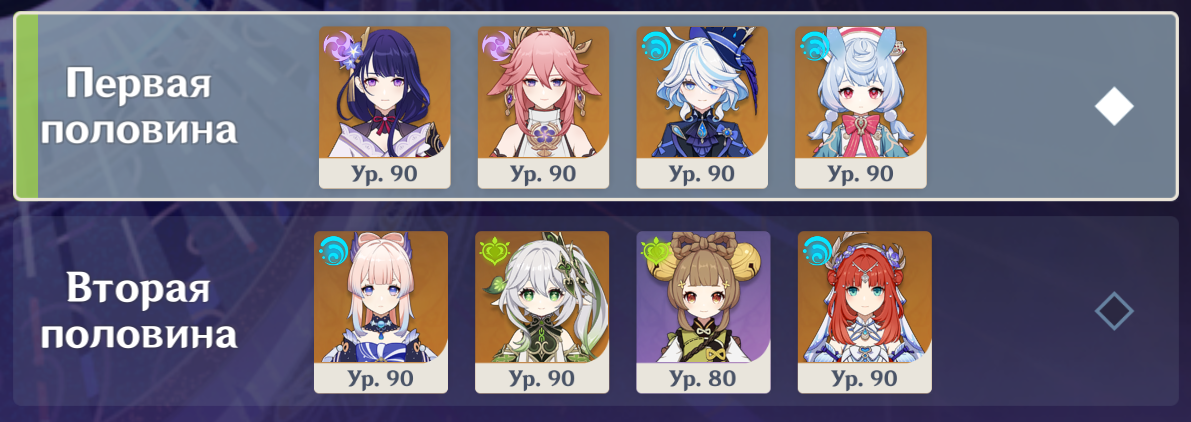
Task: Pick the pale pink-haired Hydro character portrait
Action: click(381, 312)
